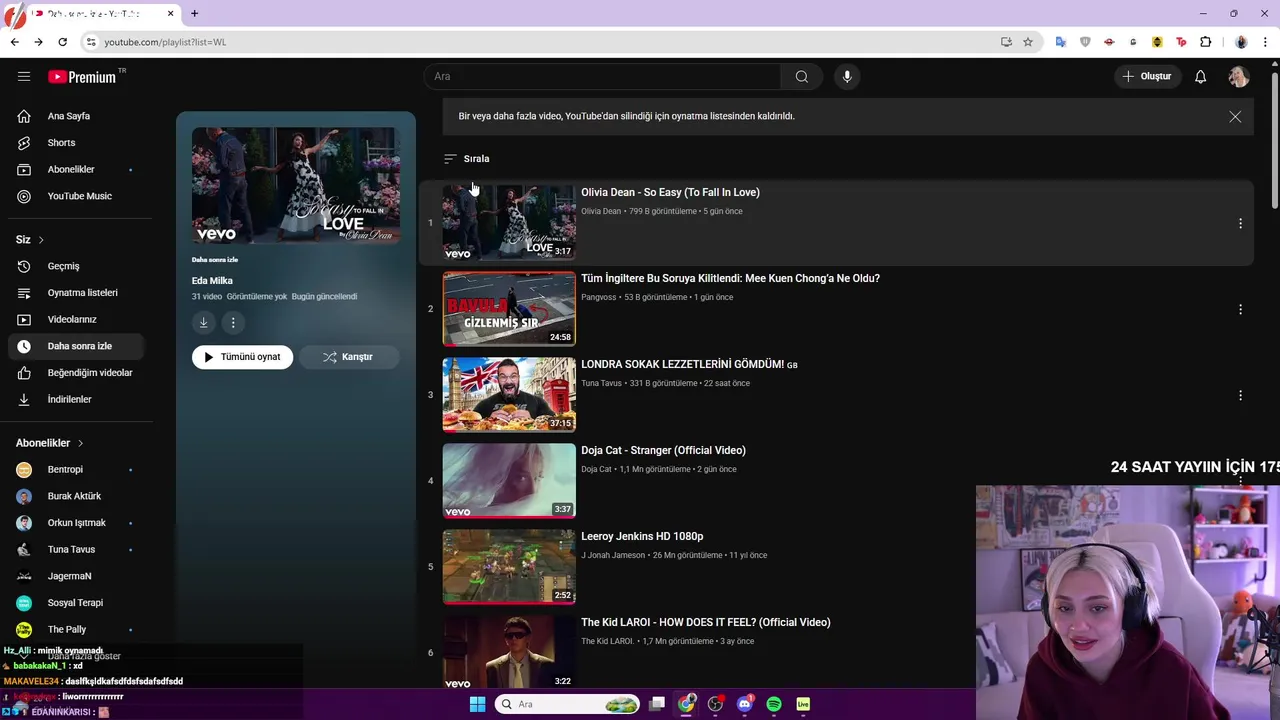Click the page vertical scrollbar
Viewport: 1280px width, 720px height.
(1275, 140)
